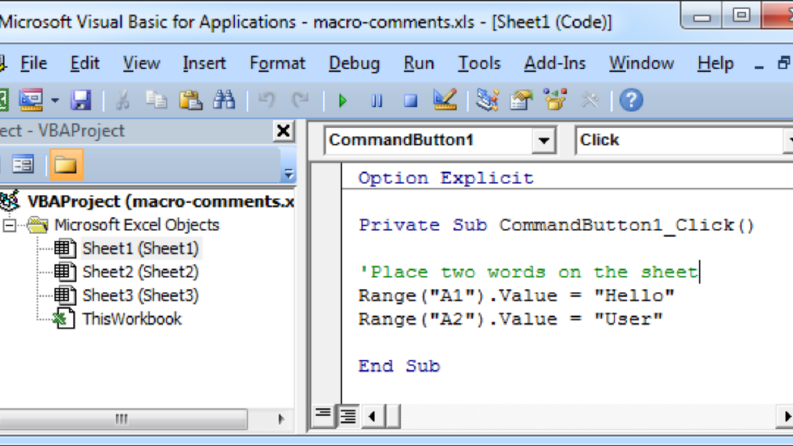This screenshot has height=446, width=793.
Task: Select Sheet3 (Sheet3) in the project tree
Action: (x=141, y=295)
